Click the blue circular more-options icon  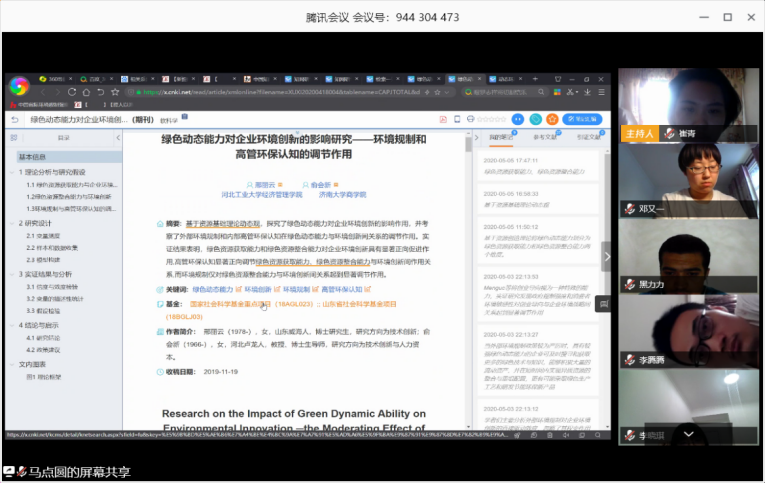click(x=518, y=119)
